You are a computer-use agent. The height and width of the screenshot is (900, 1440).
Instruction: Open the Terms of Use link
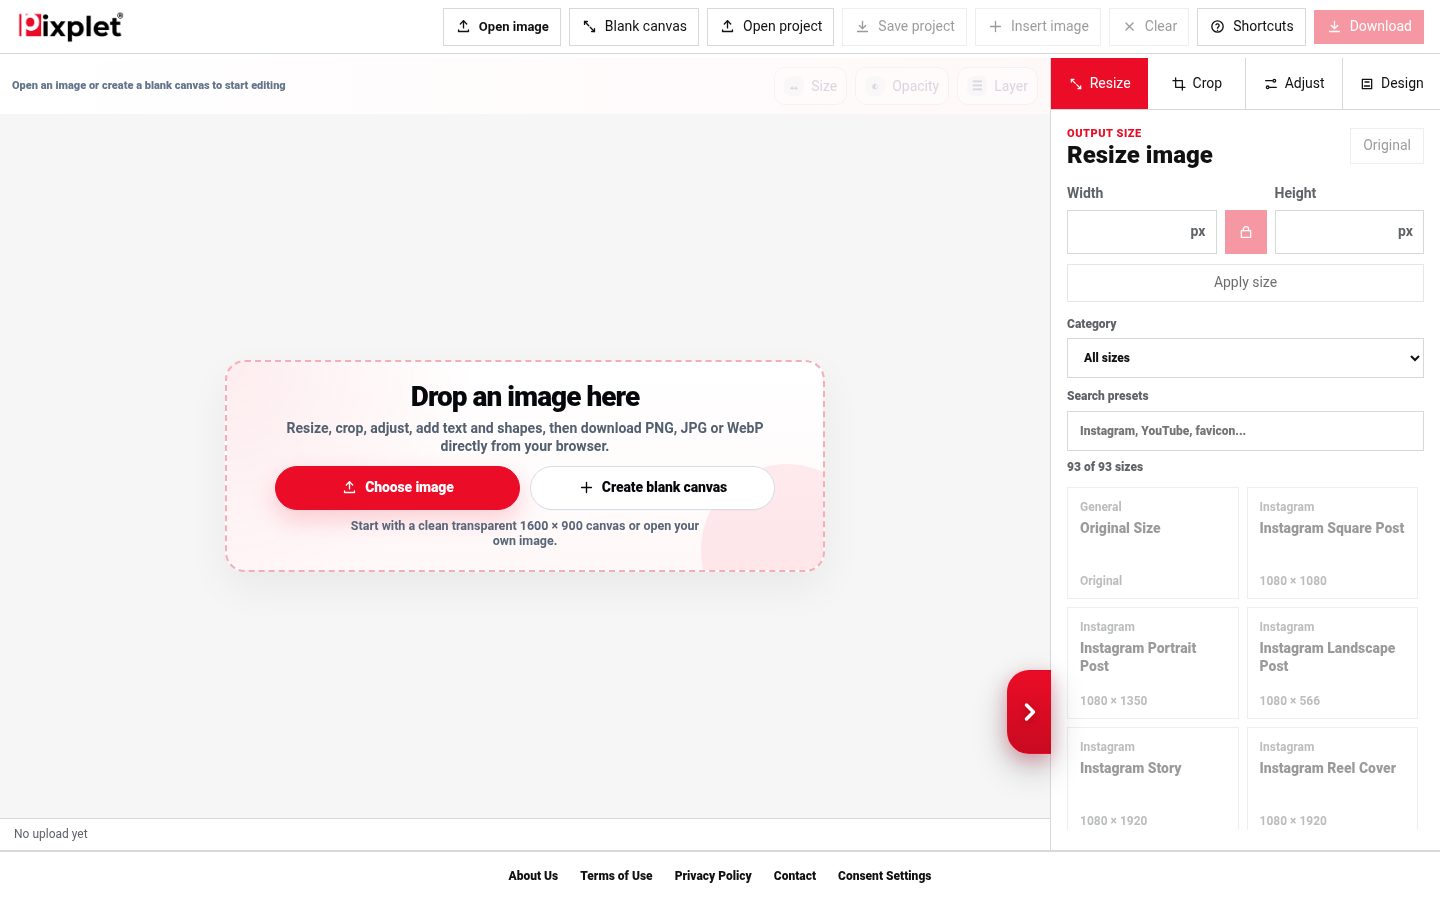coord(616,876)
